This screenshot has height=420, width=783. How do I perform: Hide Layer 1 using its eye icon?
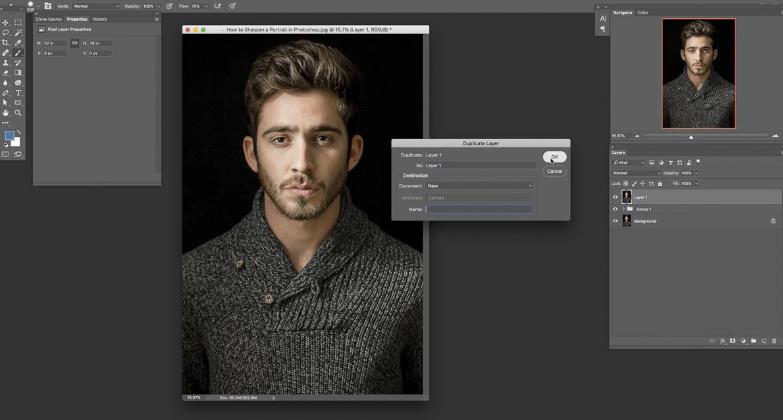[x=615, y=197]
